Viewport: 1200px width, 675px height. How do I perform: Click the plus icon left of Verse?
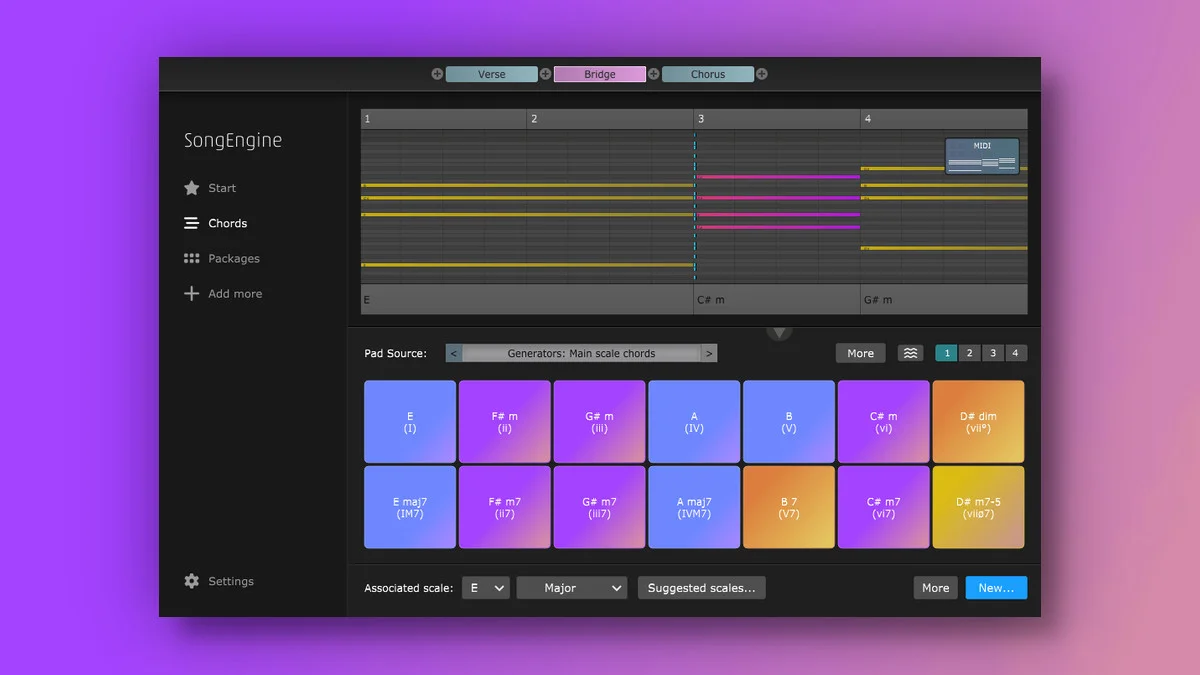[x=437, y=74]
